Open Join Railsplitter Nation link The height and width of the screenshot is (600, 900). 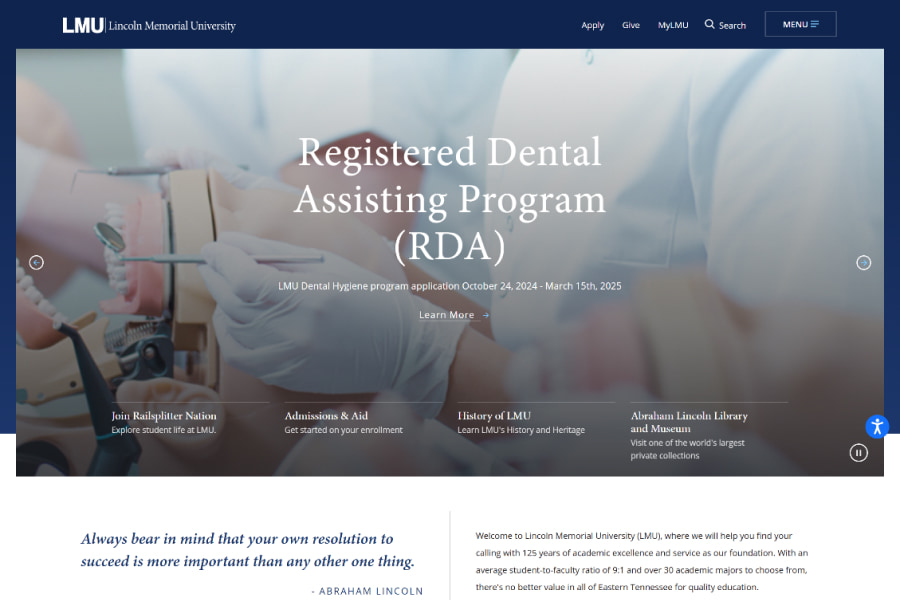tap(164, 416)
